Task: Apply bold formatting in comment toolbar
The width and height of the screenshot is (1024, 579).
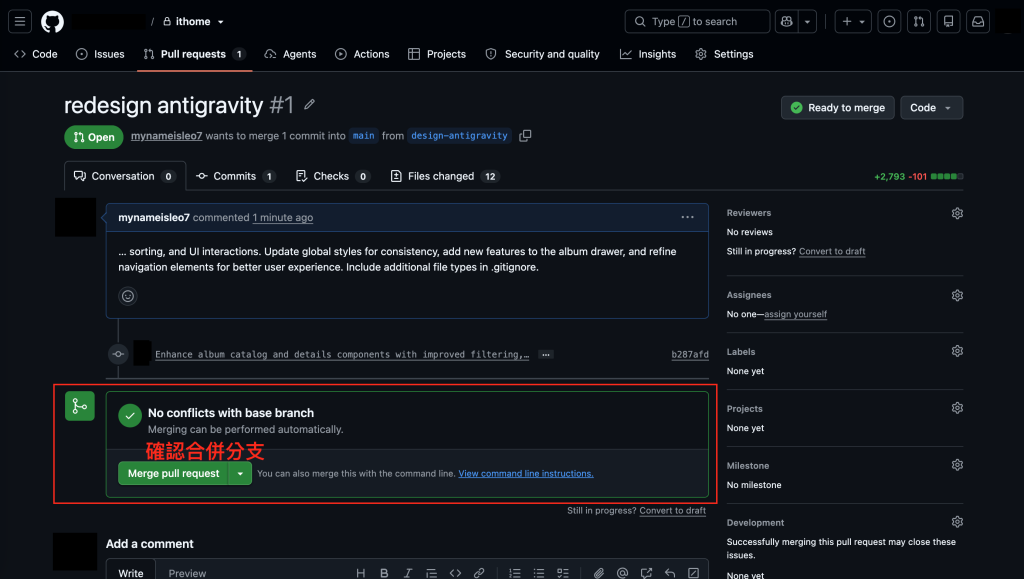Action: [x=384, y=573]
